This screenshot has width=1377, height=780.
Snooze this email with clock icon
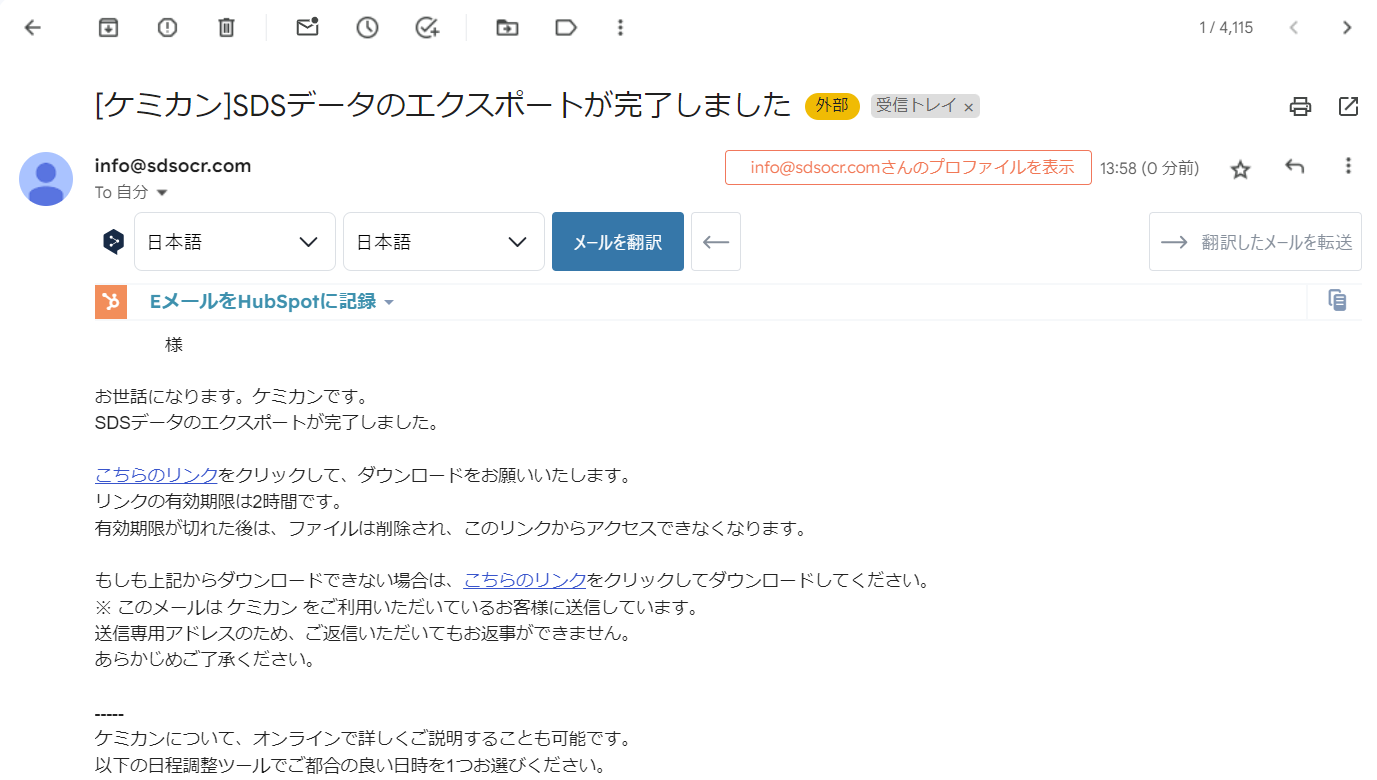click(x=367, y=28)
